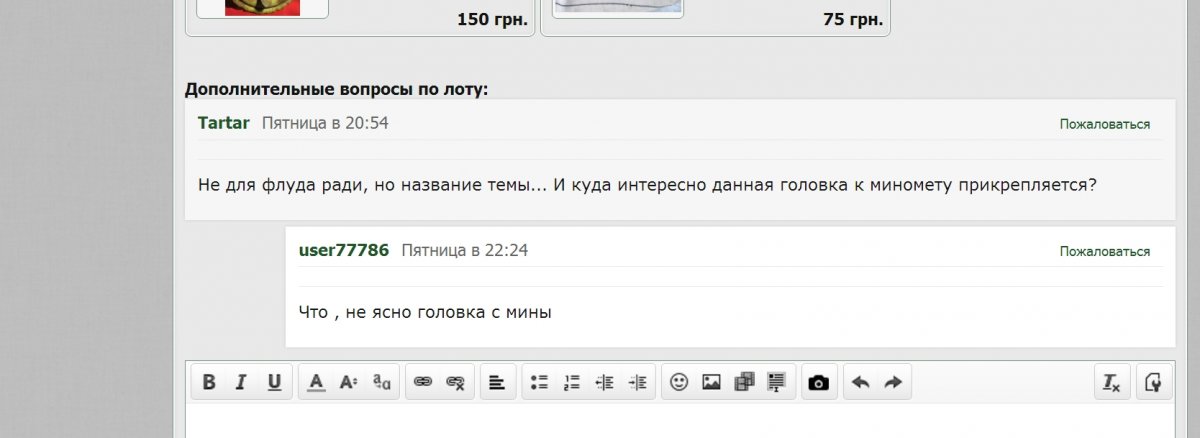Toggle bold formatting in editor

click(x=209, y=382)
